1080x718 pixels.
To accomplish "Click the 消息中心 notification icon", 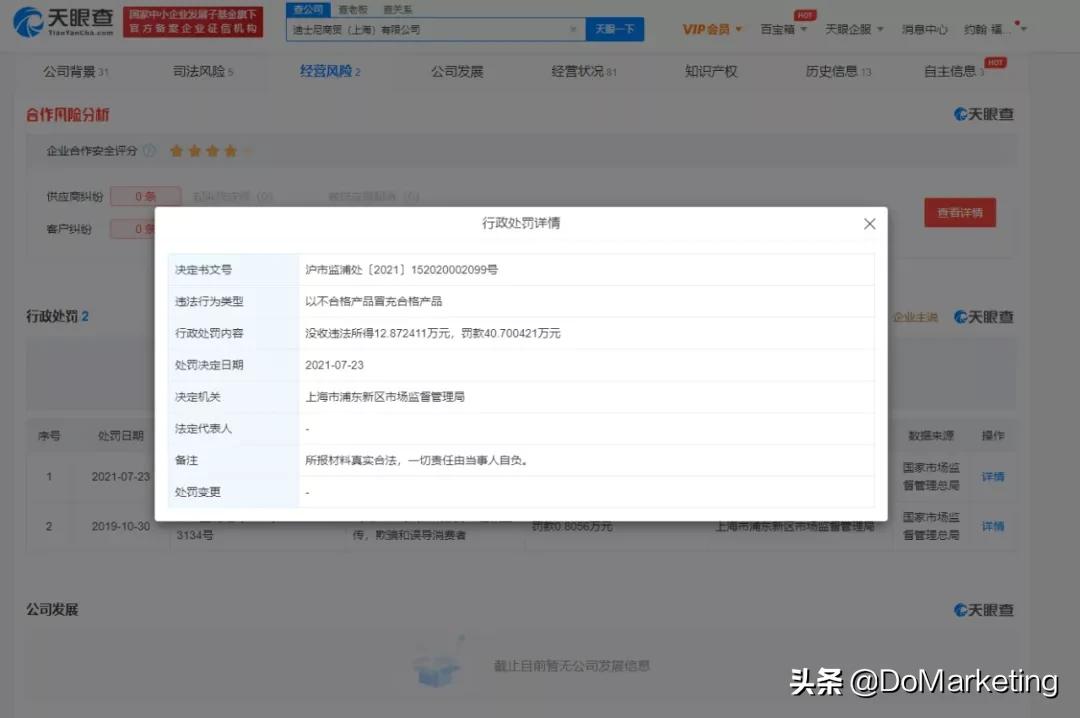I will [x=925, y=29].
